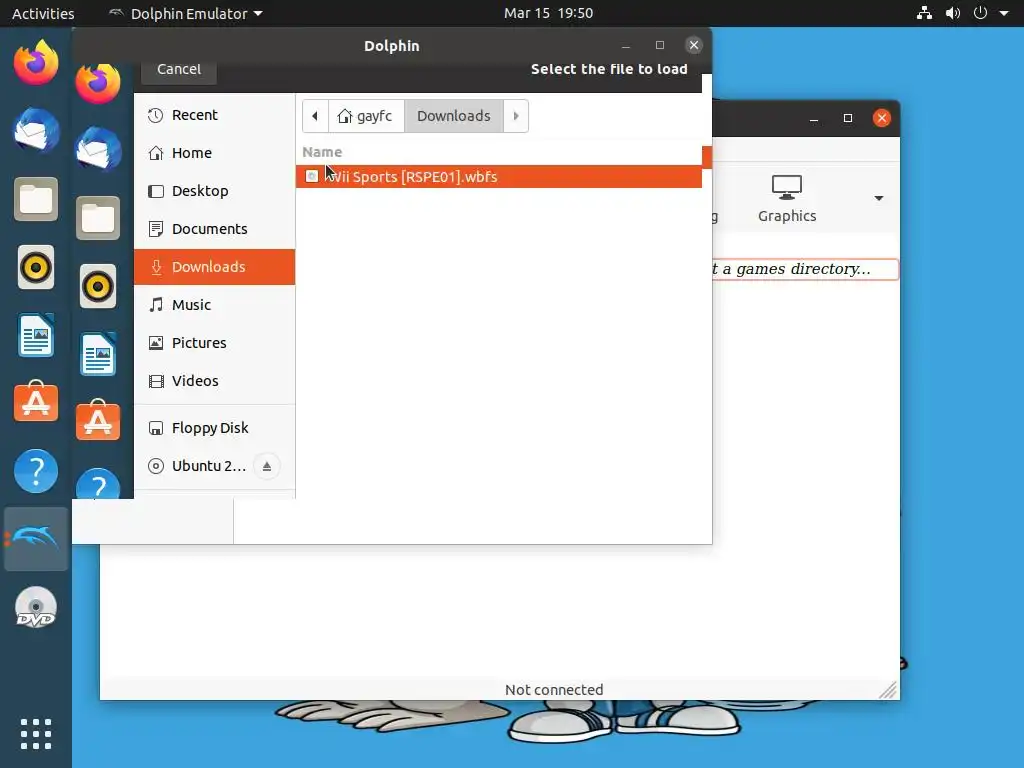The width and height of the screenshot is (1024, 768).
Task: Maximize the Dolphin main window
Action: (x=848, y=118)
